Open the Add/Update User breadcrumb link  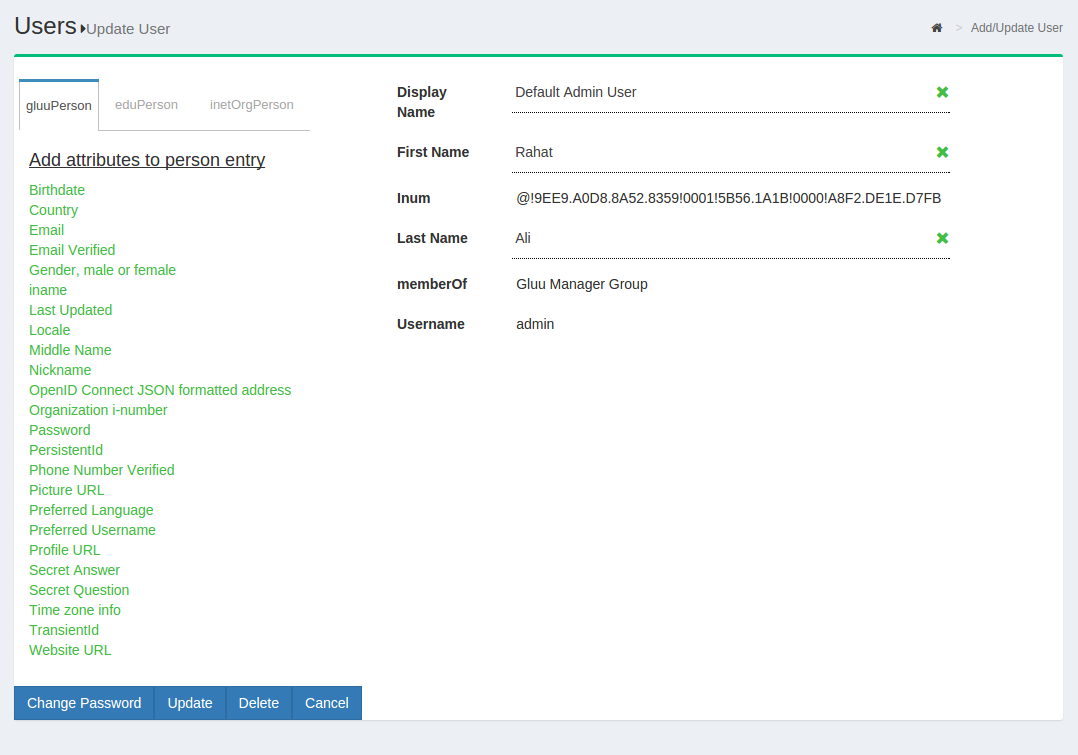pyautogui.click(x=1016, y=28)
